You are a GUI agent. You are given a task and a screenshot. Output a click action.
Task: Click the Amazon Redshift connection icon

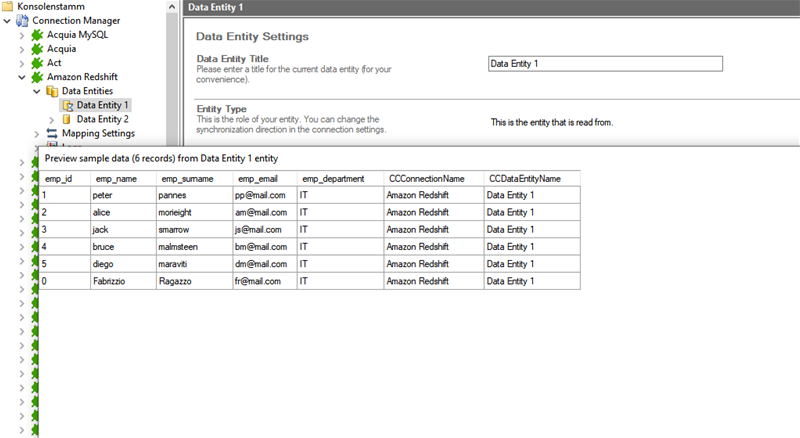(38, 77)
